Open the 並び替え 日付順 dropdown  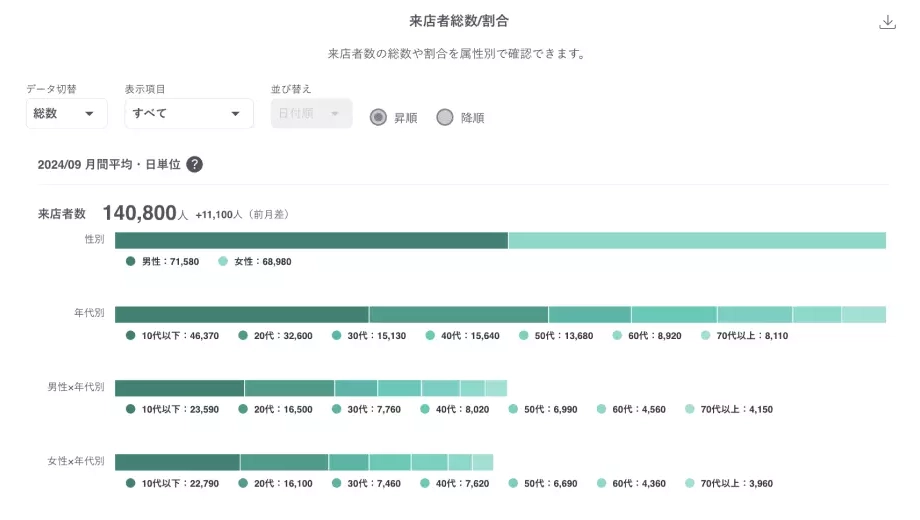click(311, 113)
